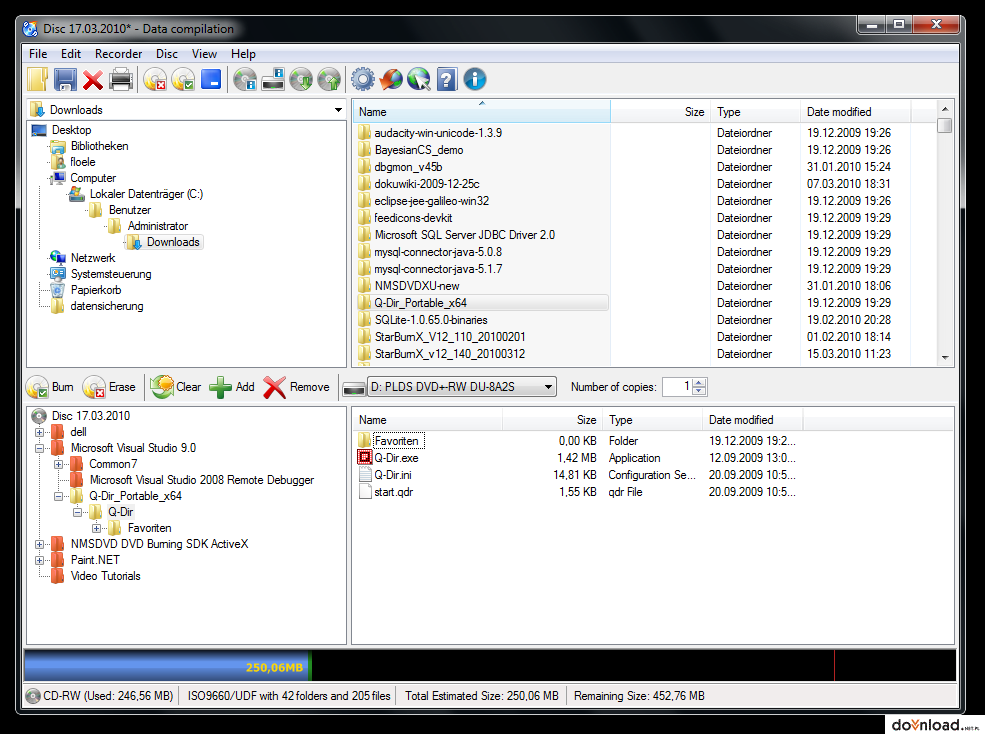The width and height of the screenshot is (985, 734).
Task: Expand the Paint.NET tree node
Action: point(39,561)
